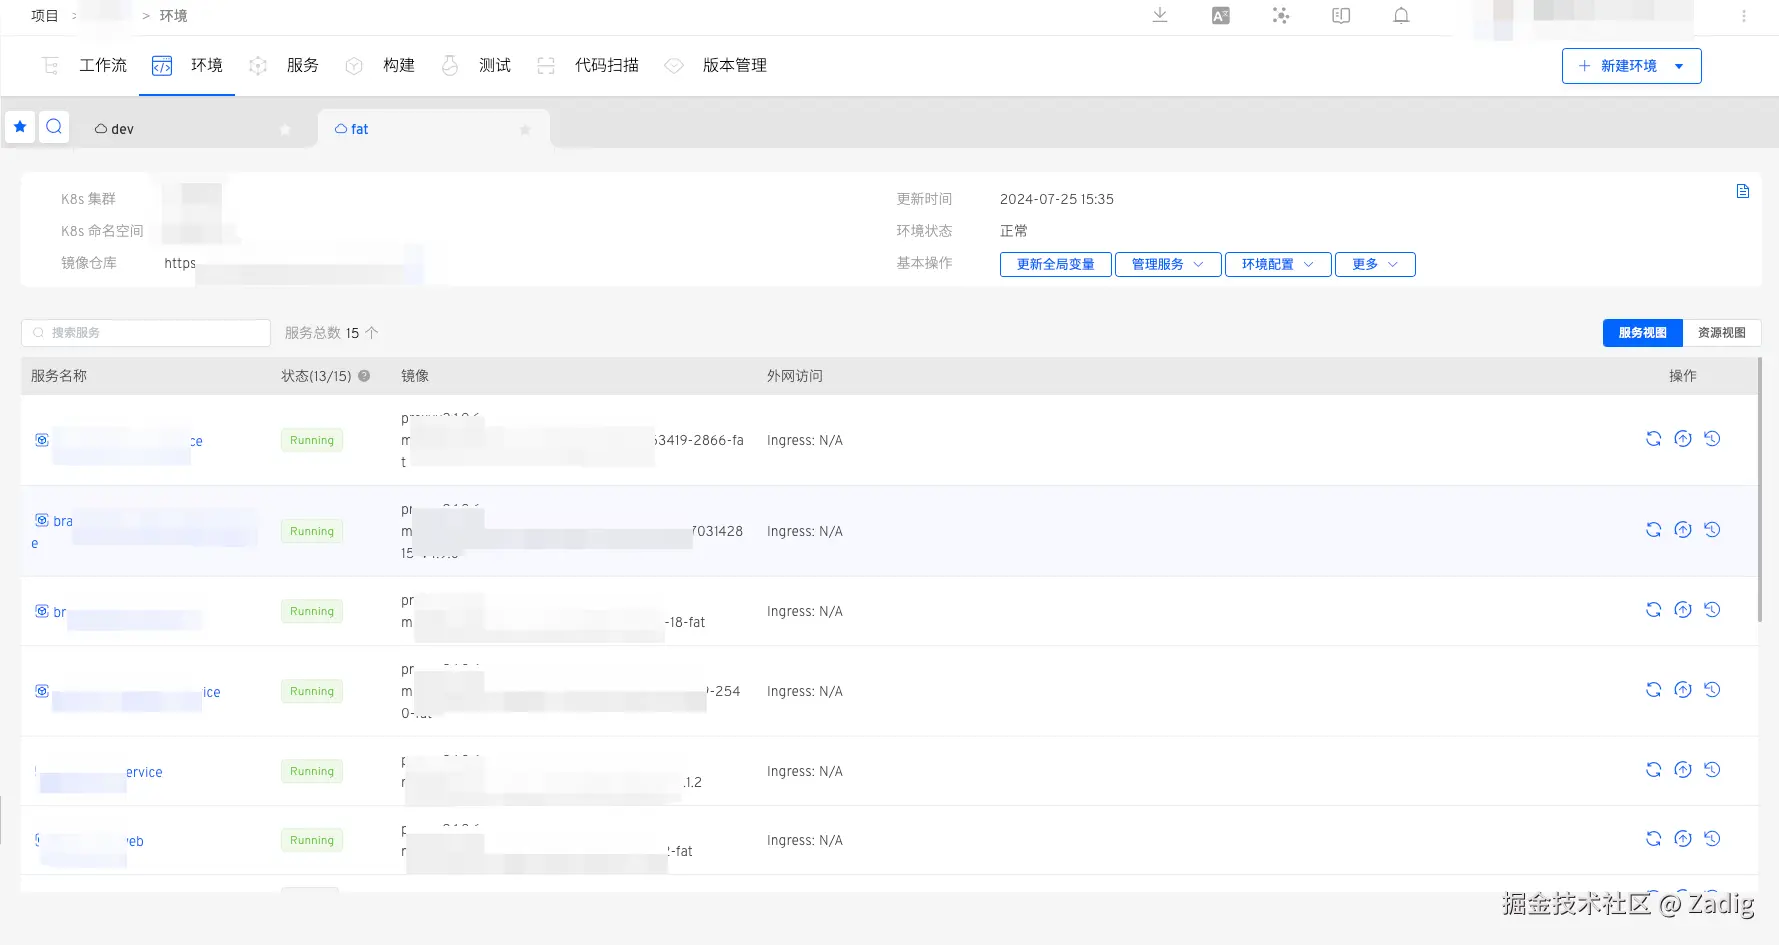The height and width of the screenshot is (945, 1779).
Task: Open the document icon in the environment info panel
Action: pyautogui.click(x=1743, y=191)
